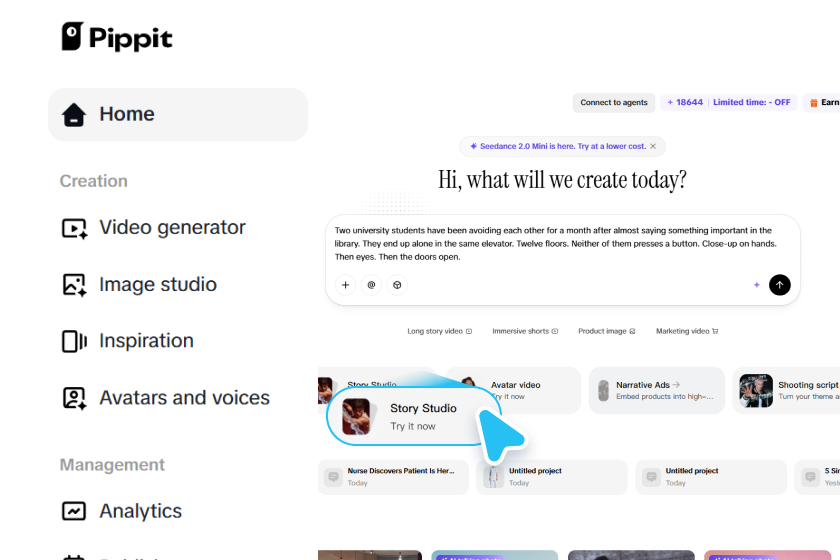This screenshot has width=840, height=560.
Task: Click the plus attachment icon
Action: coord(346,285)
